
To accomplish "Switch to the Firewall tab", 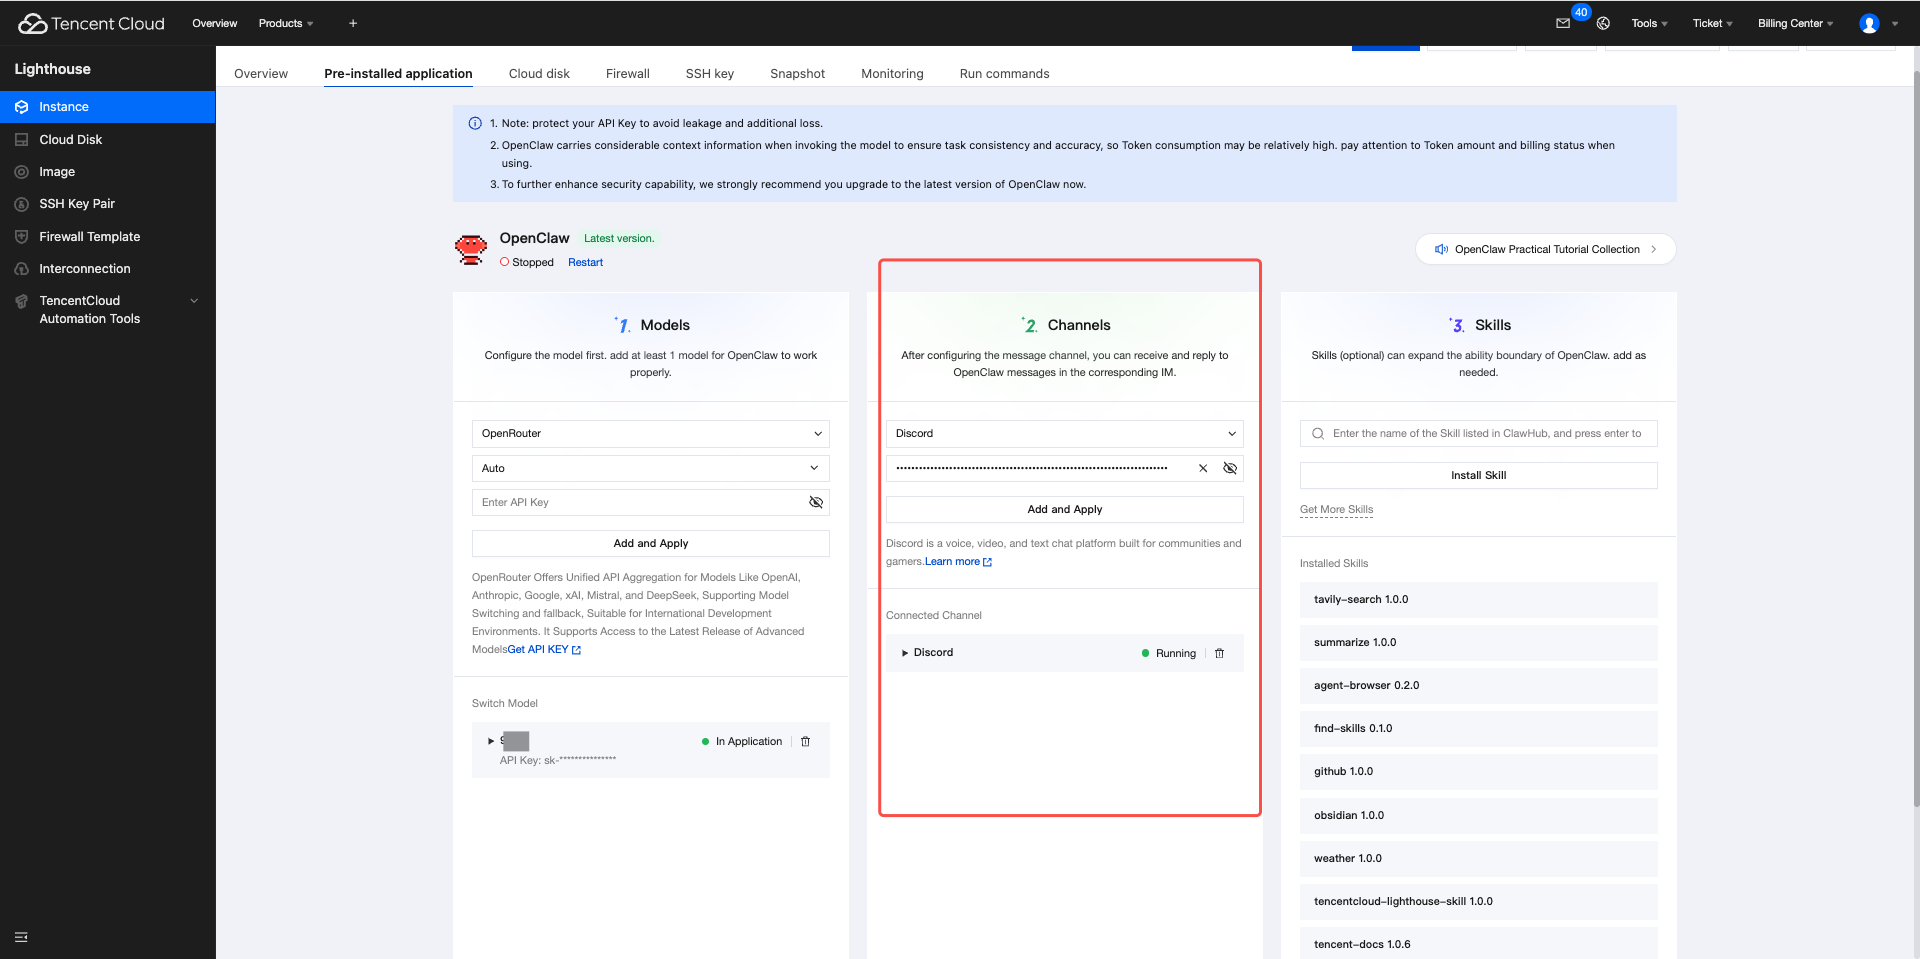I will [x=627, y=74].
